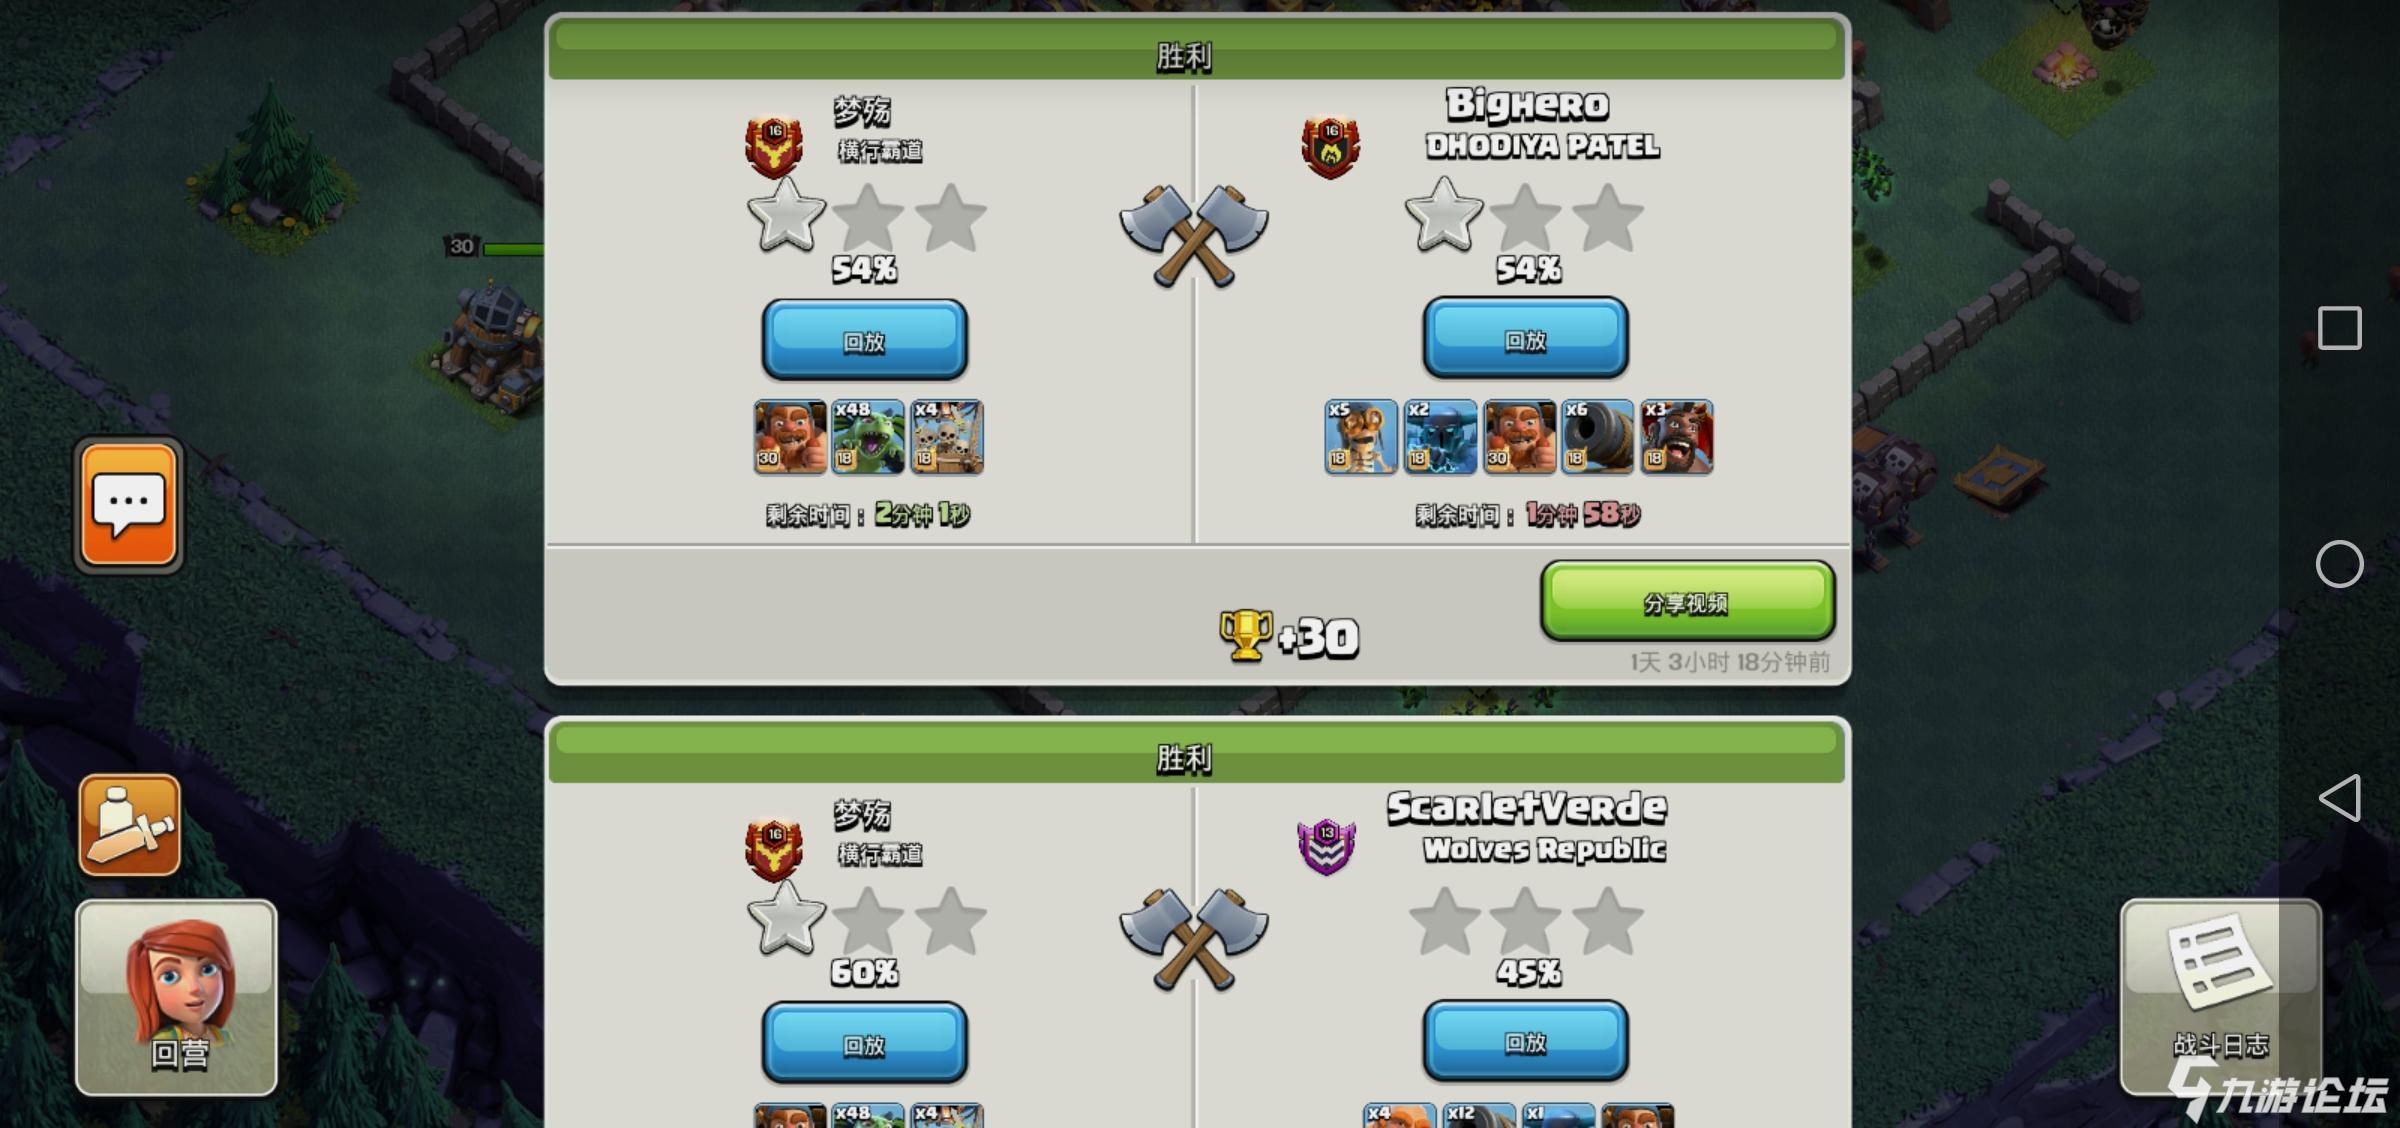
Task: Click 回放 replay under BigHero attack
Action: click(1525, 338)
